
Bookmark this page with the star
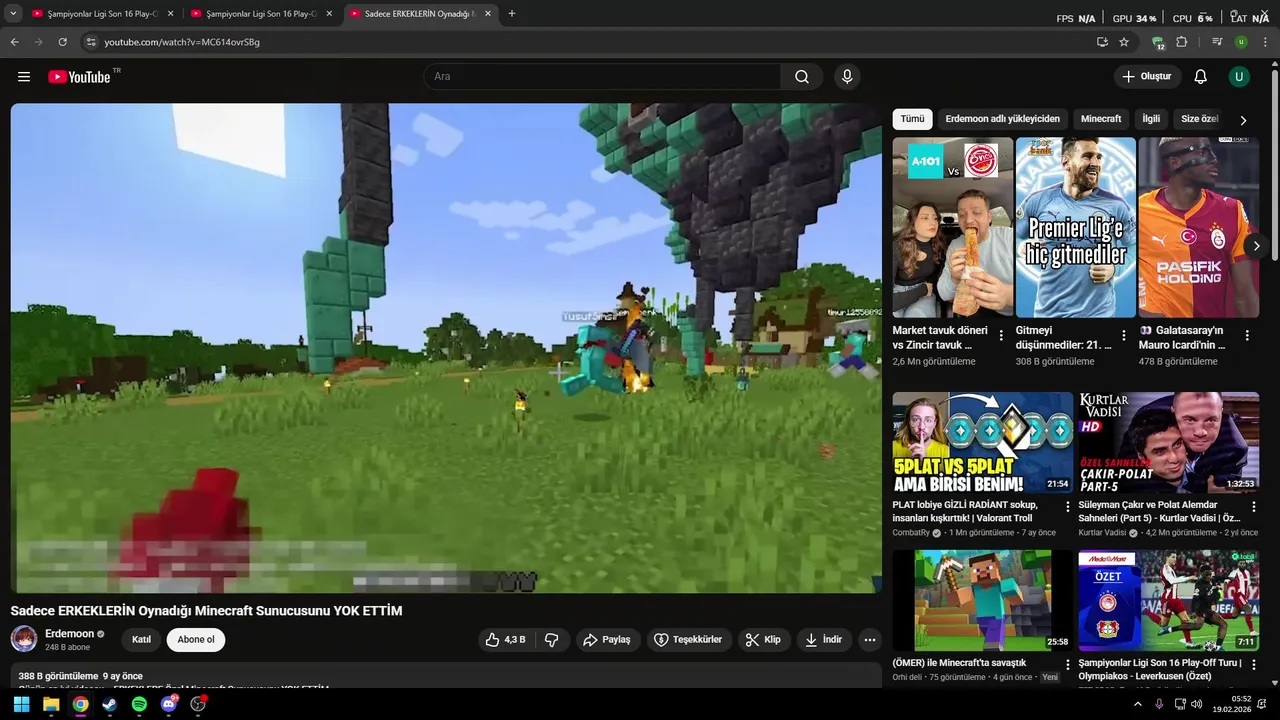(x=1124, y=42)
